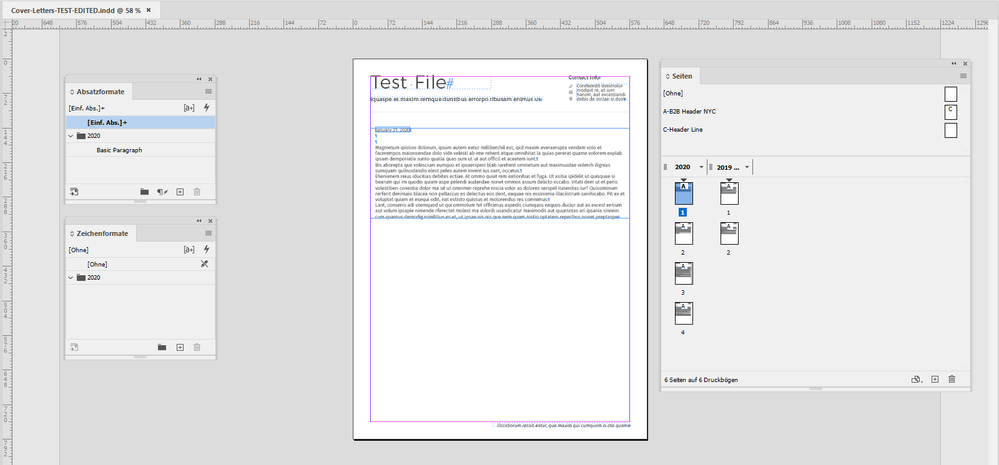Screen dimensions: 999x465
Task: Click the Test File heading on the page
Action: click(x=408, y=83)
